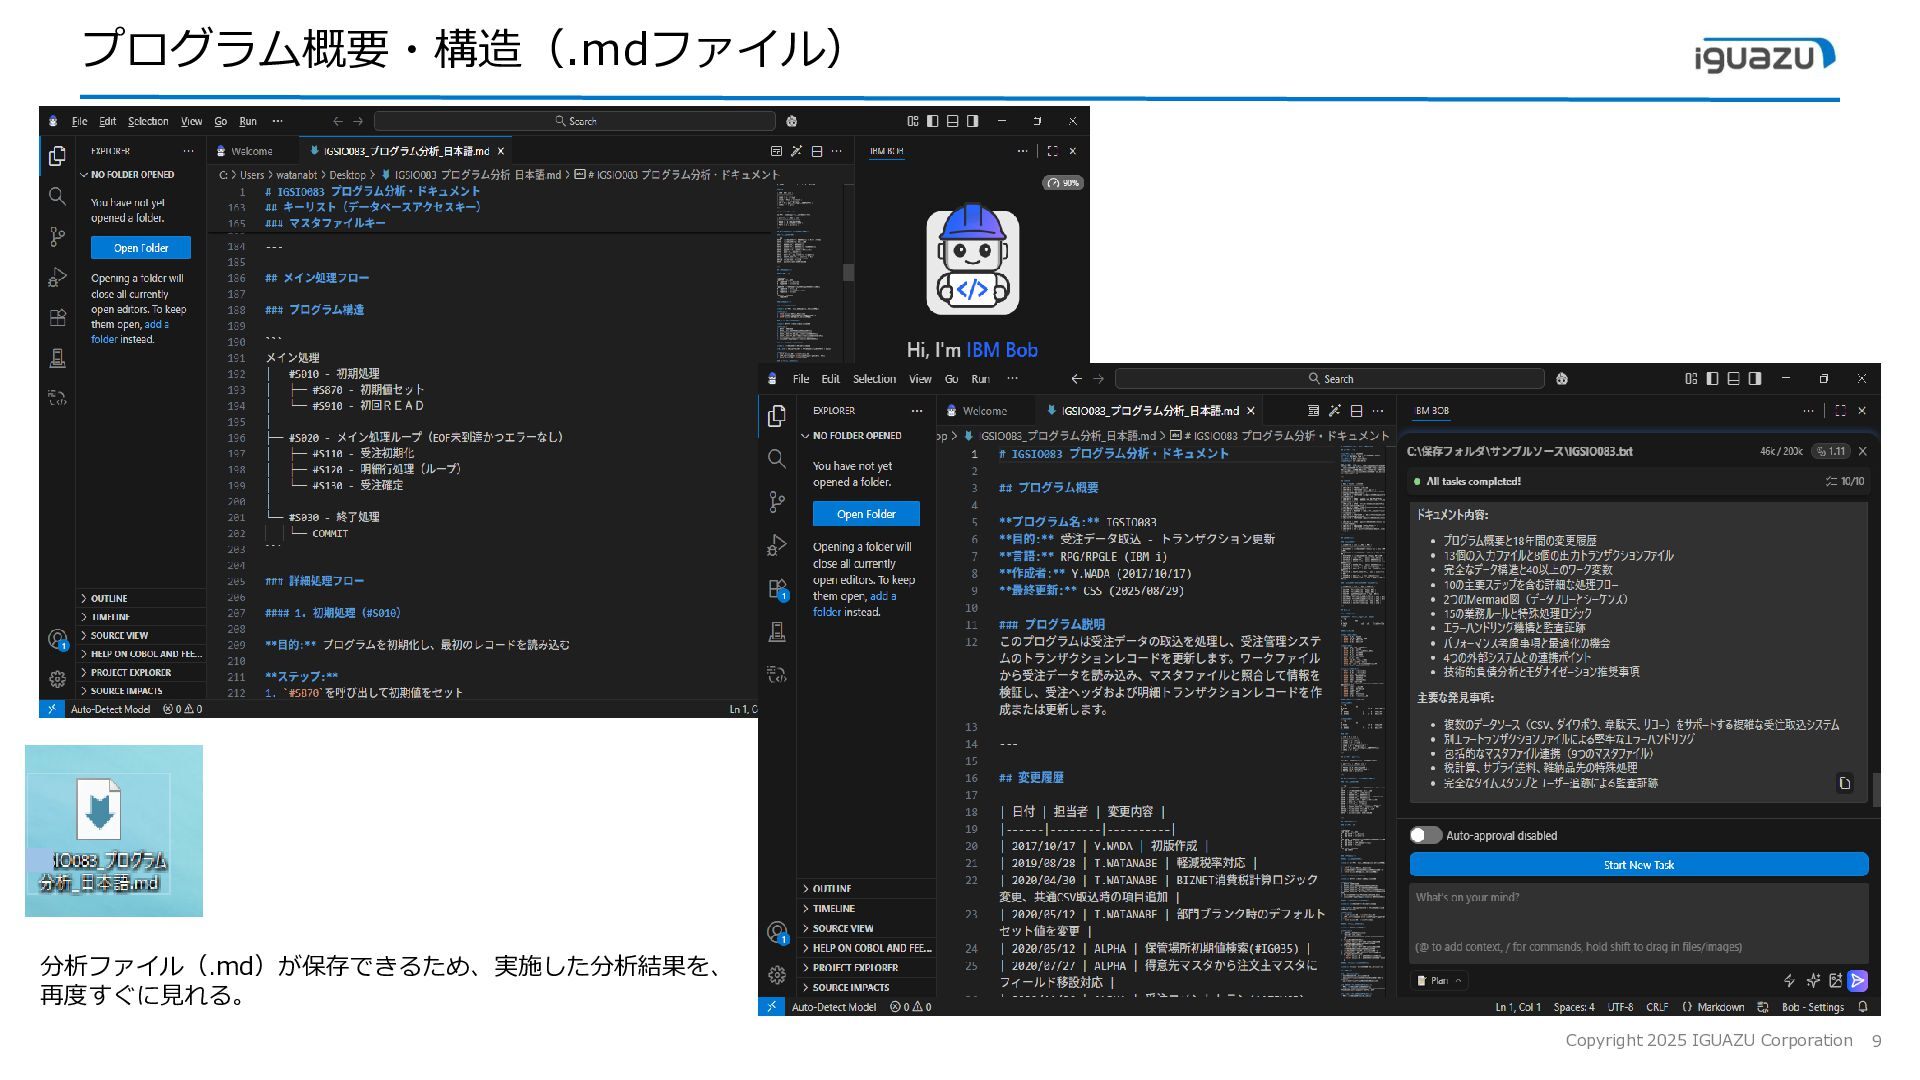This screenshot has height=1080, width=1920.
Task: Collapse NO FOLDER OPENED in the front window
Action: 866,436
